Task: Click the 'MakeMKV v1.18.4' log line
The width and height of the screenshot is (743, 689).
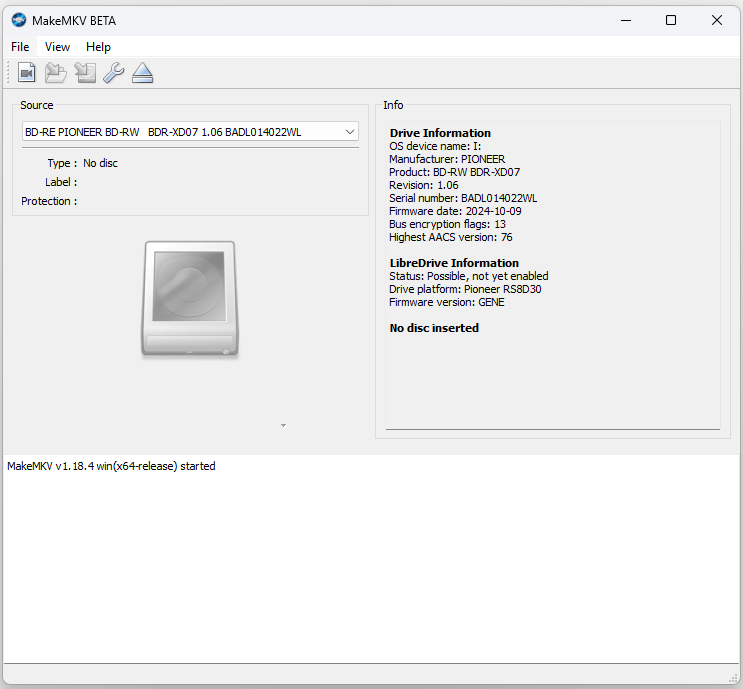Action: pos(111,466)
